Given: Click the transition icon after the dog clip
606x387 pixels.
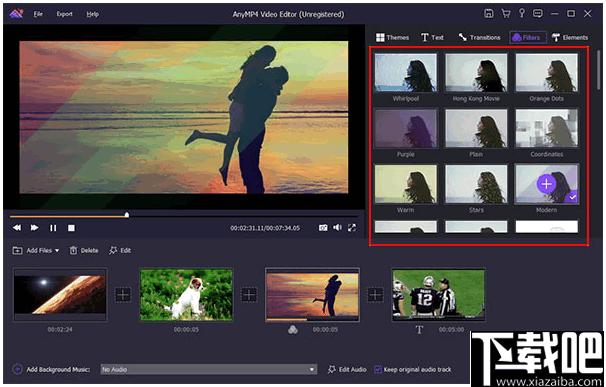Looking at the screenshot, I should (x=249, y=295).
